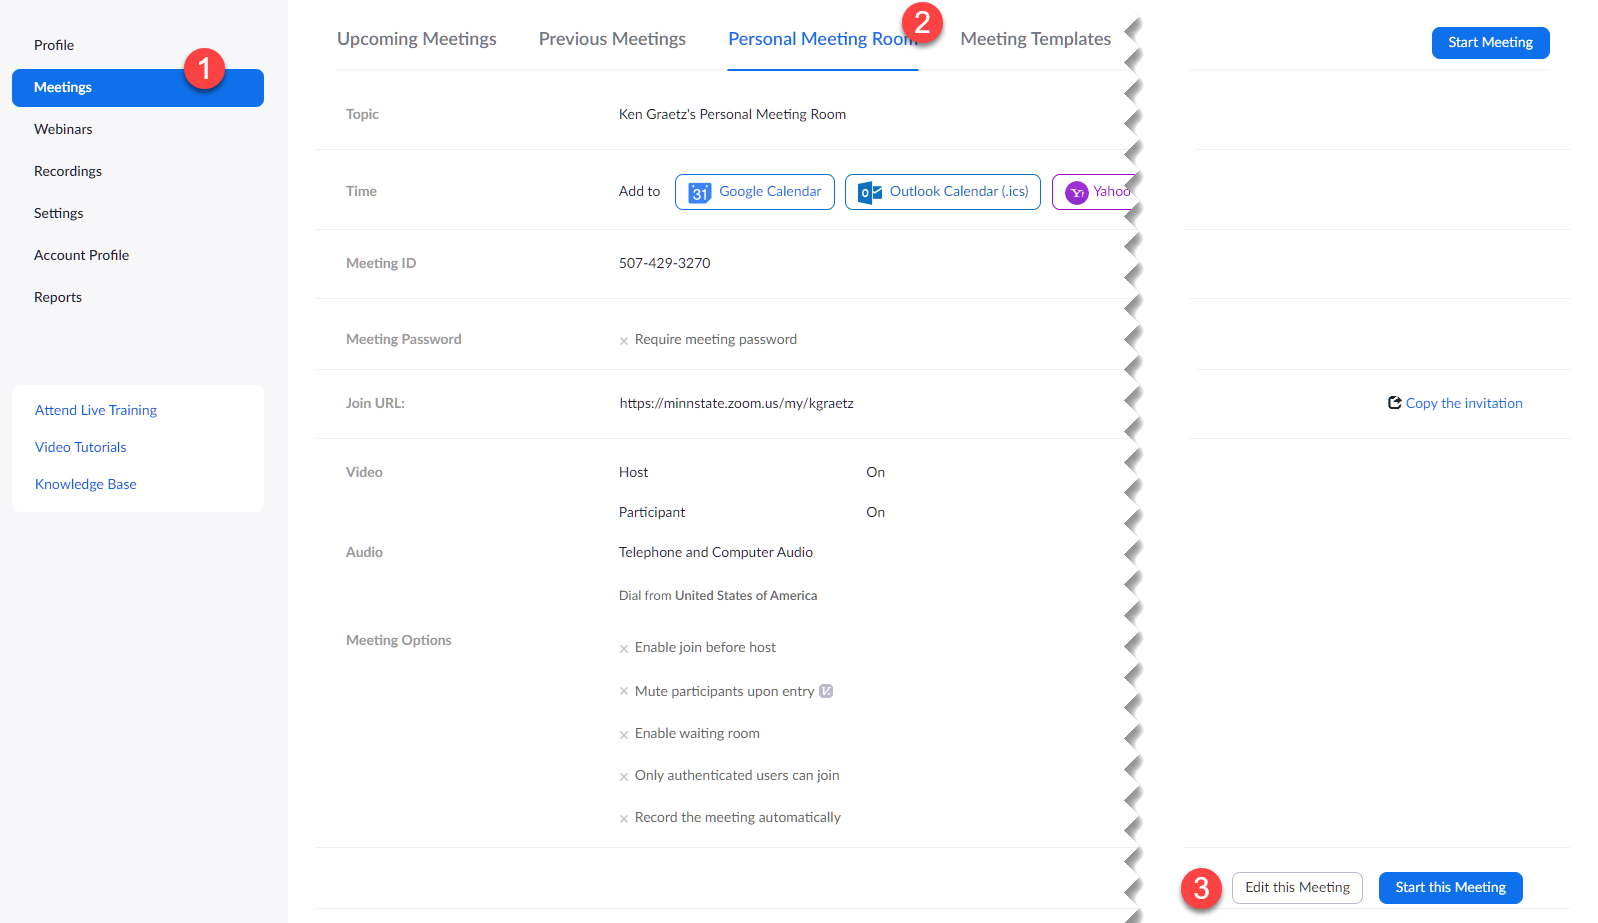This screenshot has height=923, width=1598.
Task: Go to Settings in the sidebar
Action: [x=59, y=213]
